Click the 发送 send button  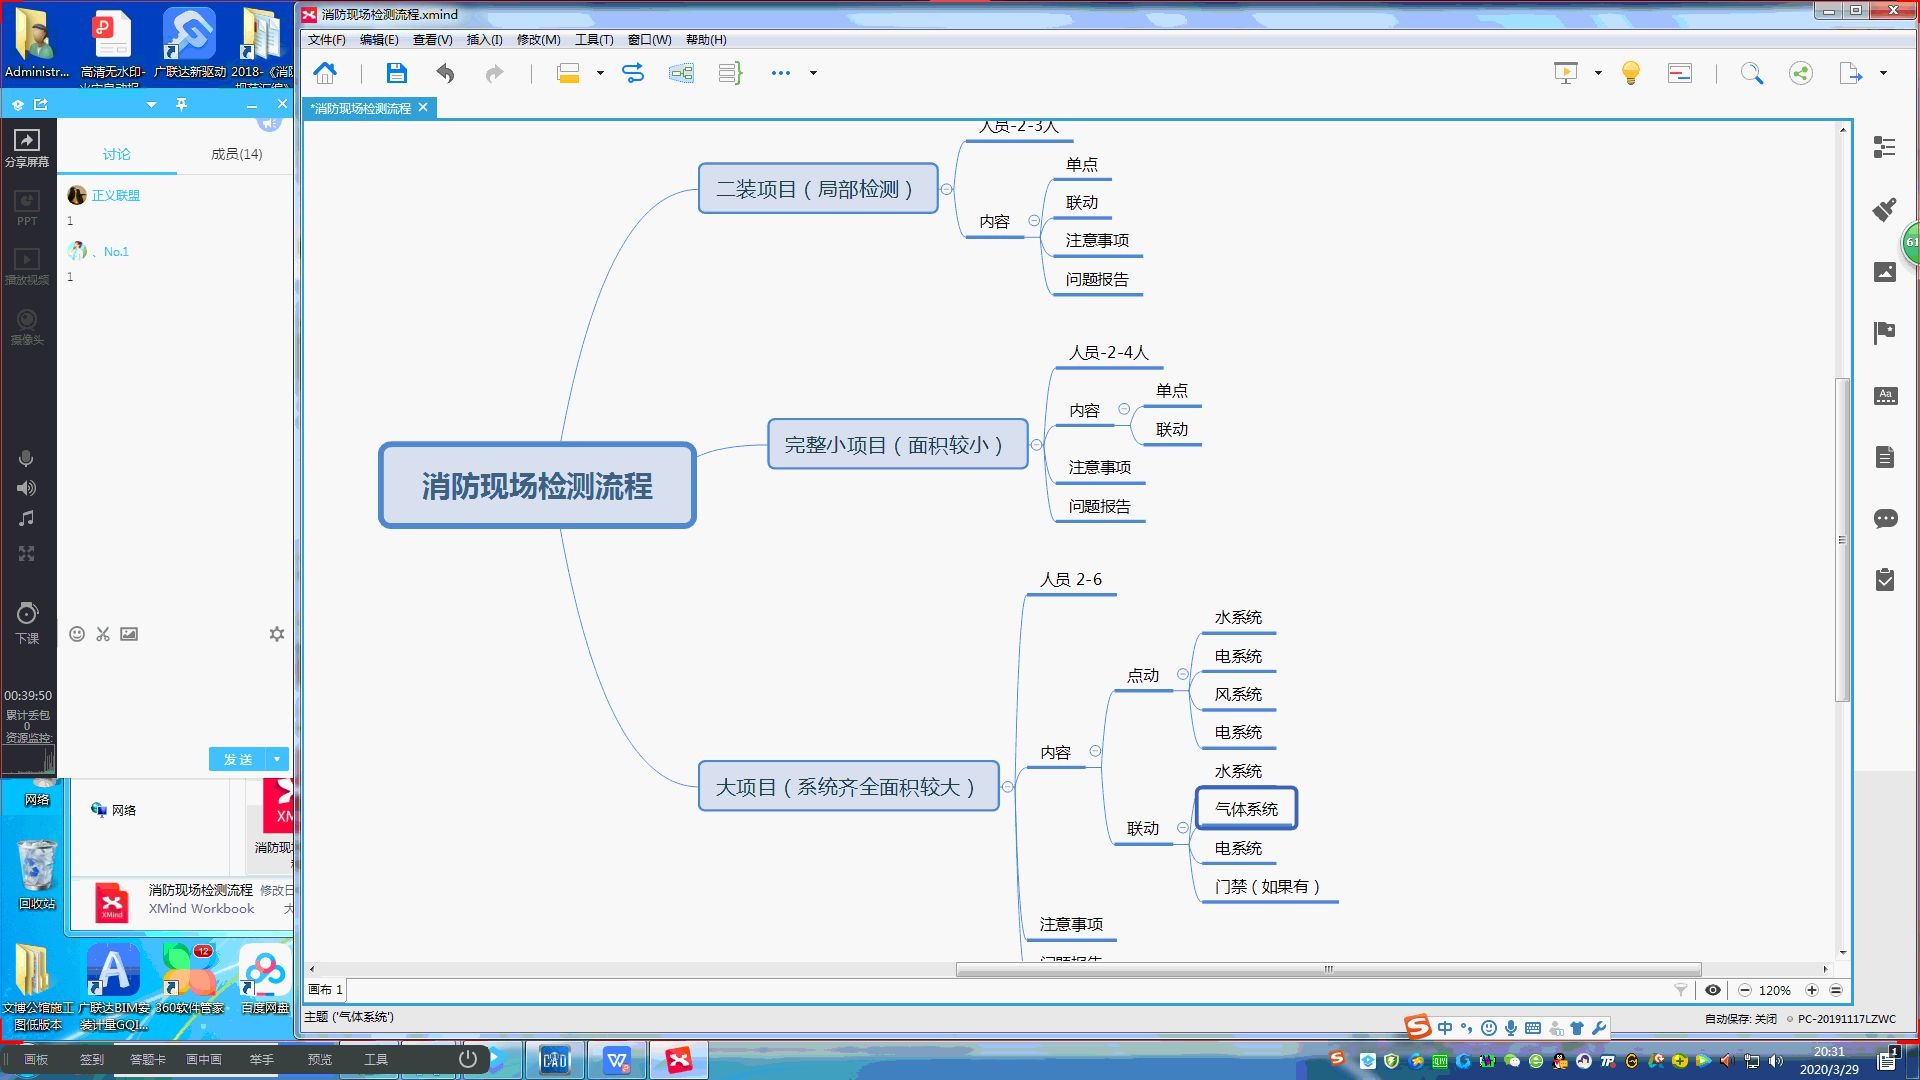click(238, 759)
